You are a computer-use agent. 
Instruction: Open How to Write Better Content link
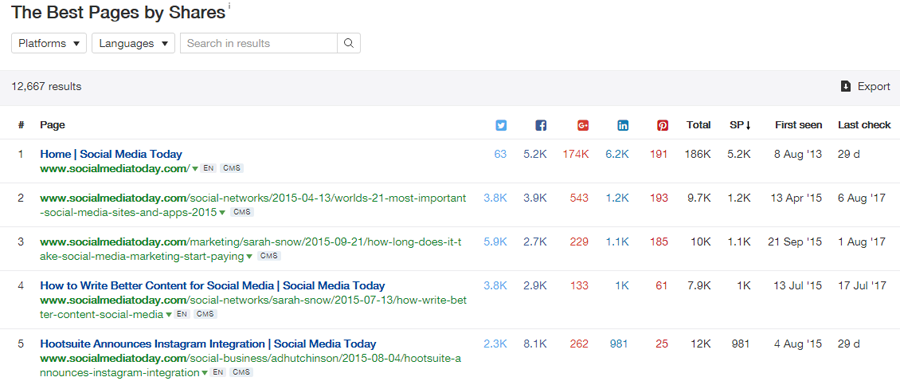coord(212,285)
